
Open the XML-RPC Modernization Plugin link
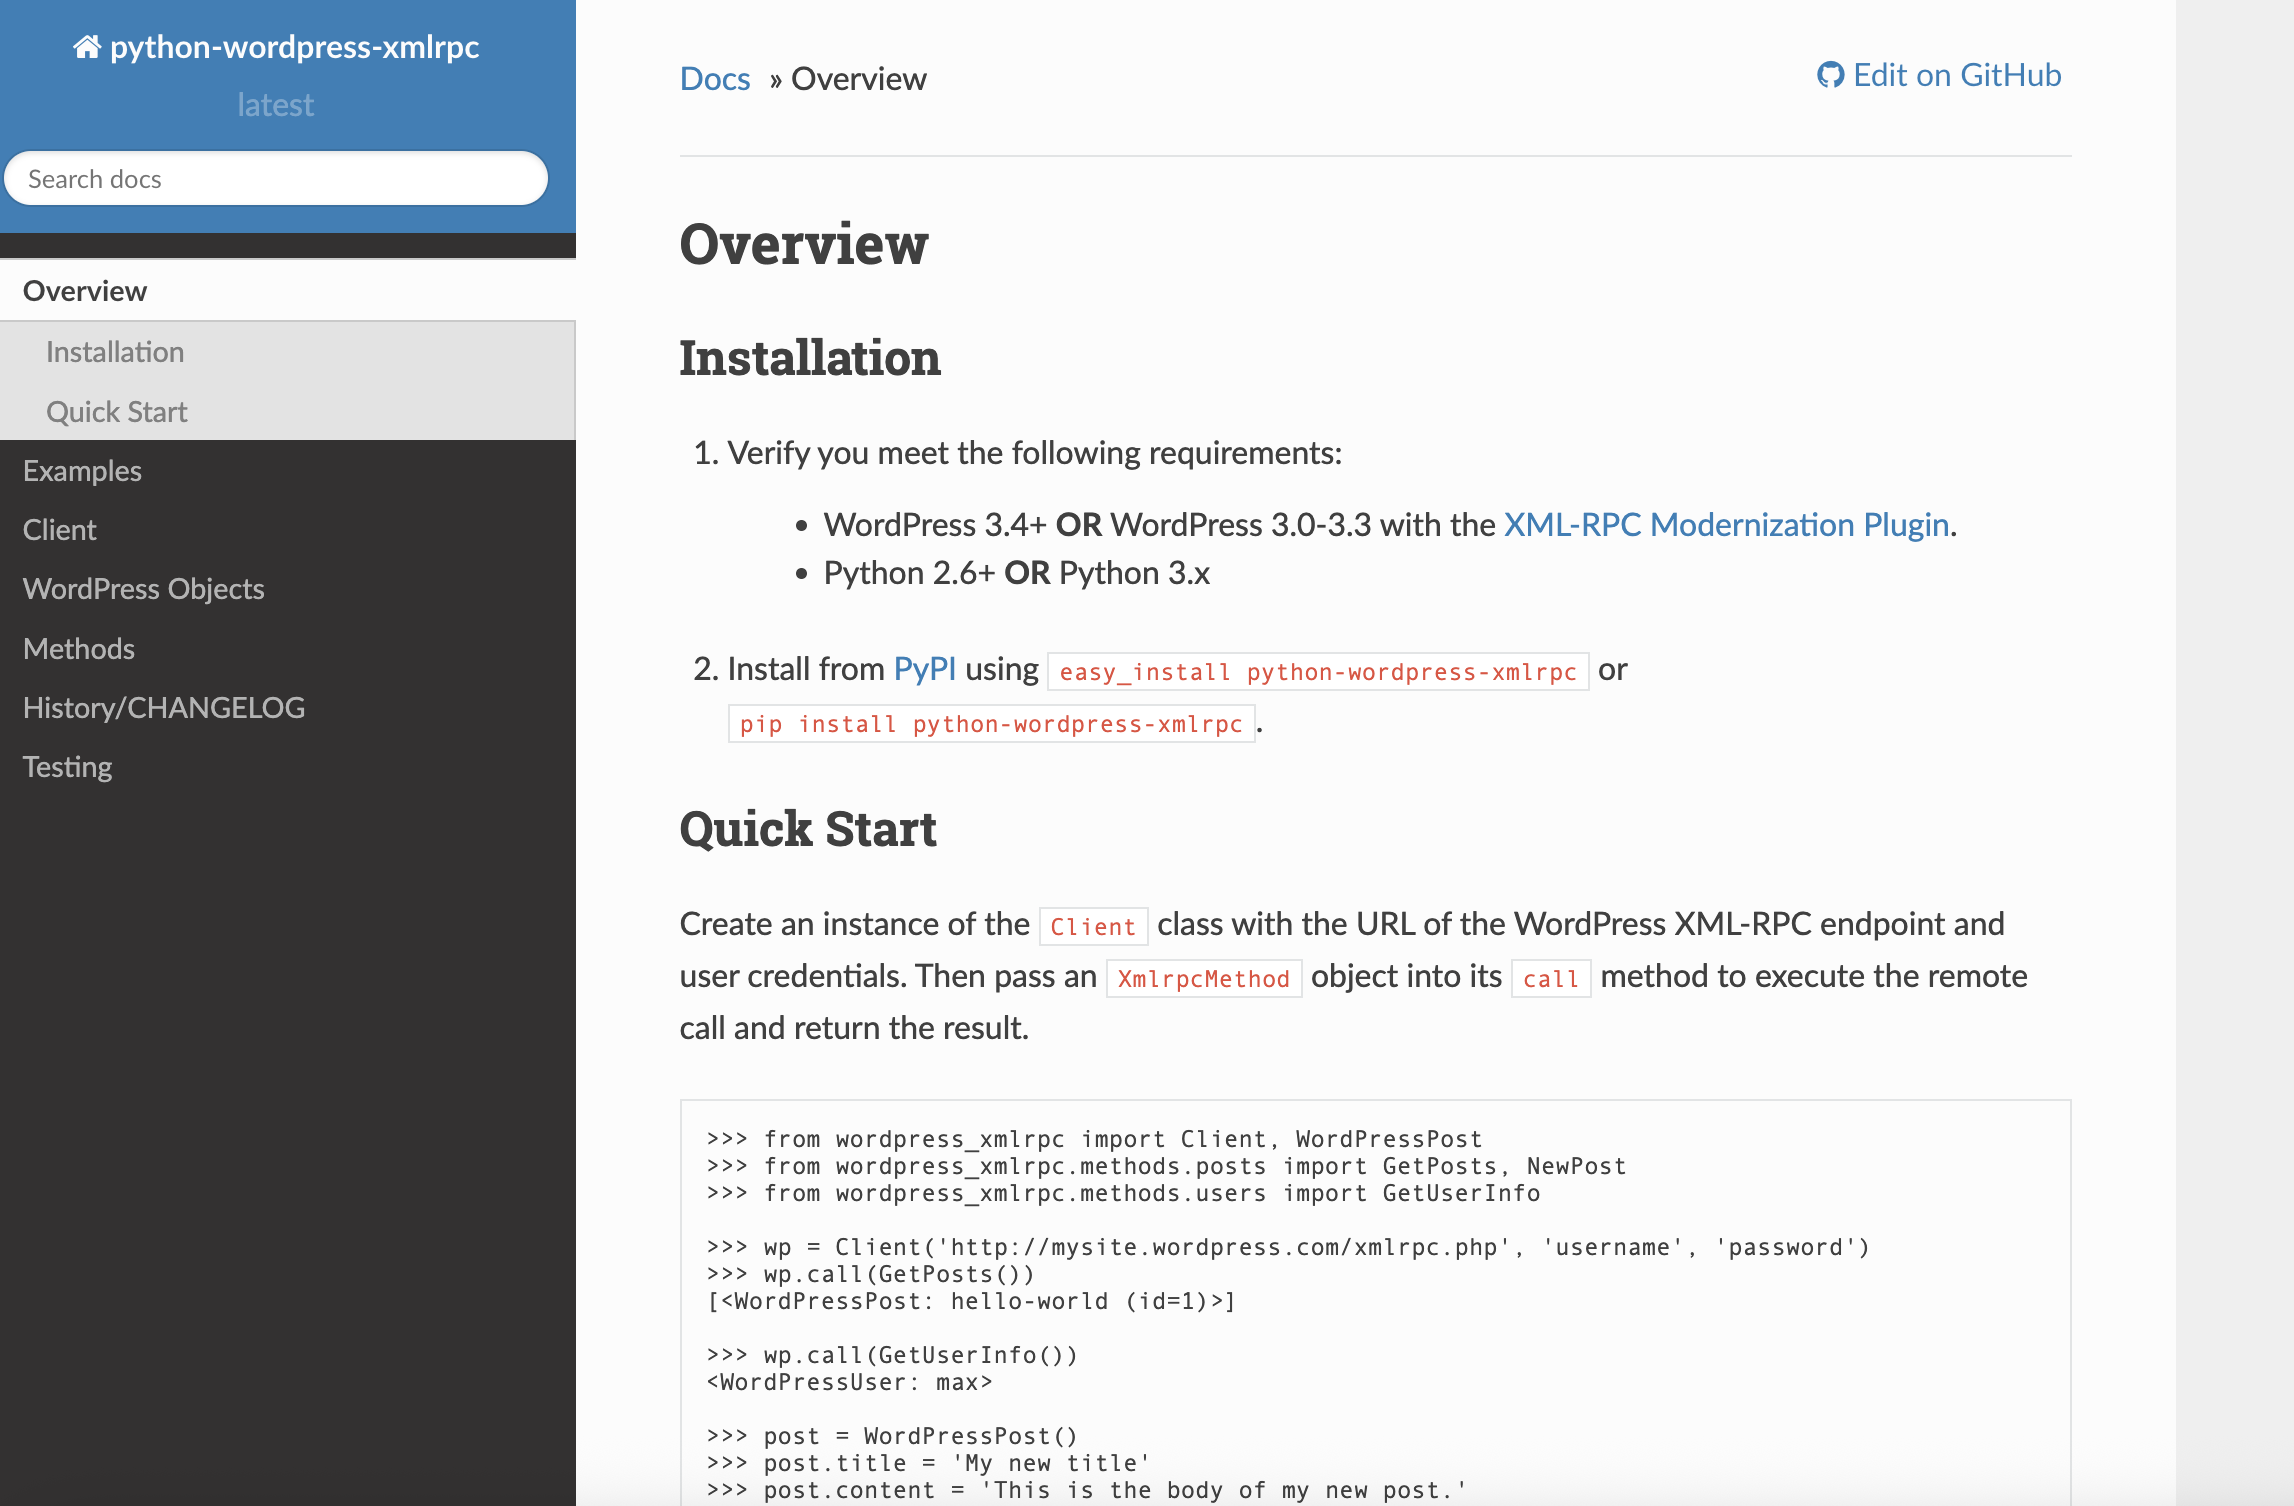click(x=1727, y=525)
